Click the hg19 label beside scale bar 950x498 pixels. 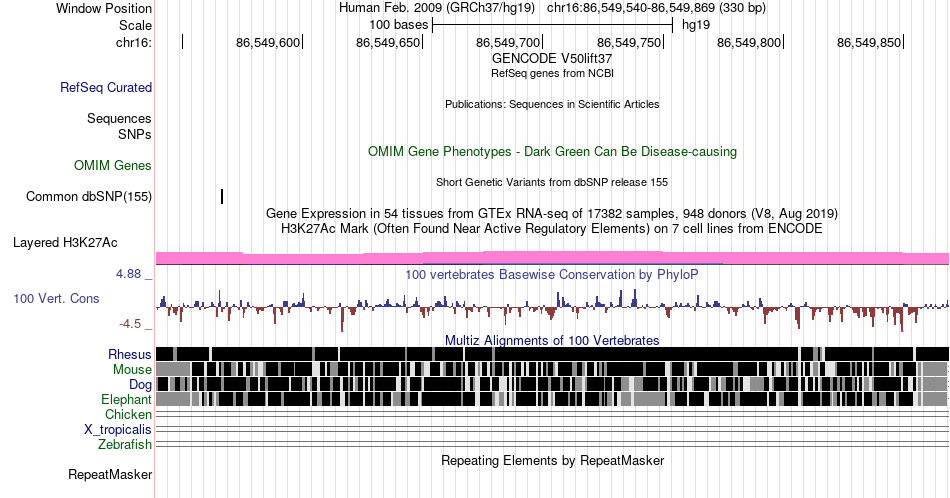tap(696, 25)
